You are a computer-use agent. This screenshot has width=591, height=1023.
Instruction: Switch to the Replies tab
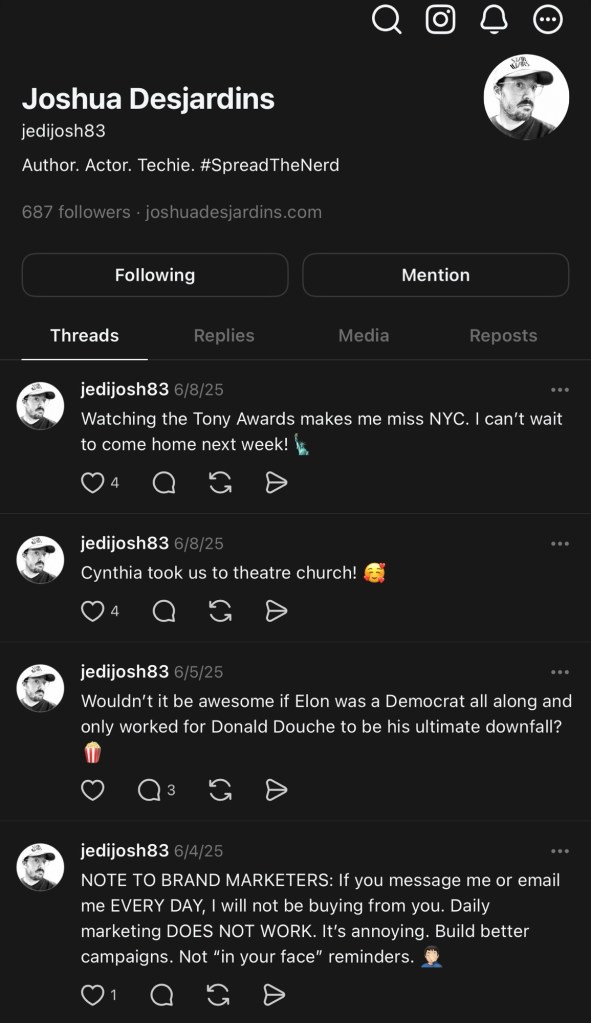point(223,335)
